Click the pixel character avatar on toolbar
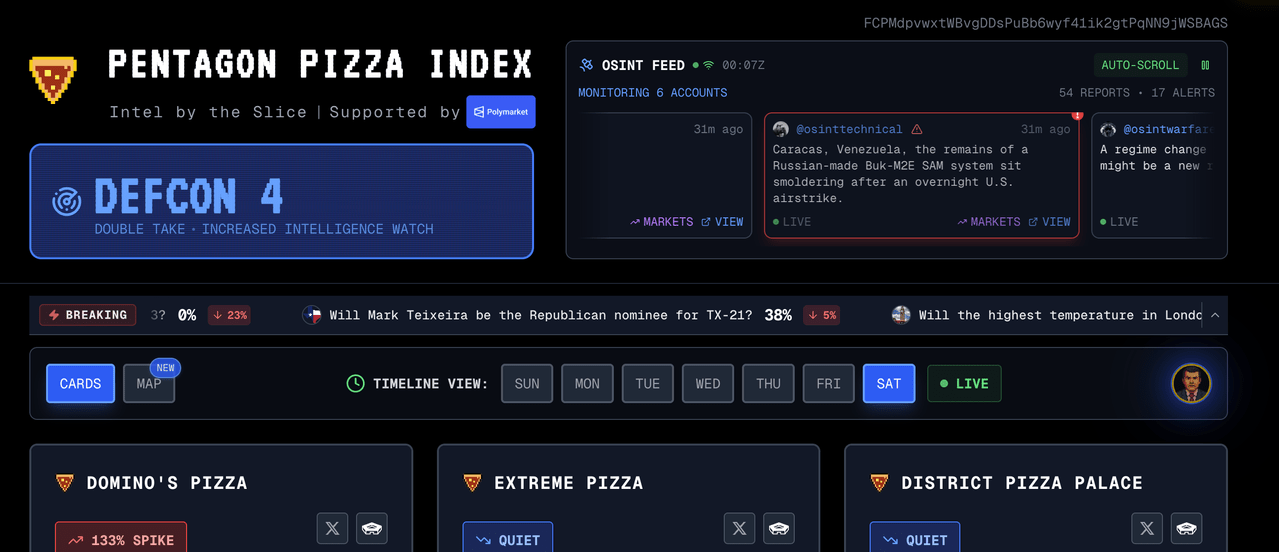This screenshot has height=552, width=1279. point(1191,383)
